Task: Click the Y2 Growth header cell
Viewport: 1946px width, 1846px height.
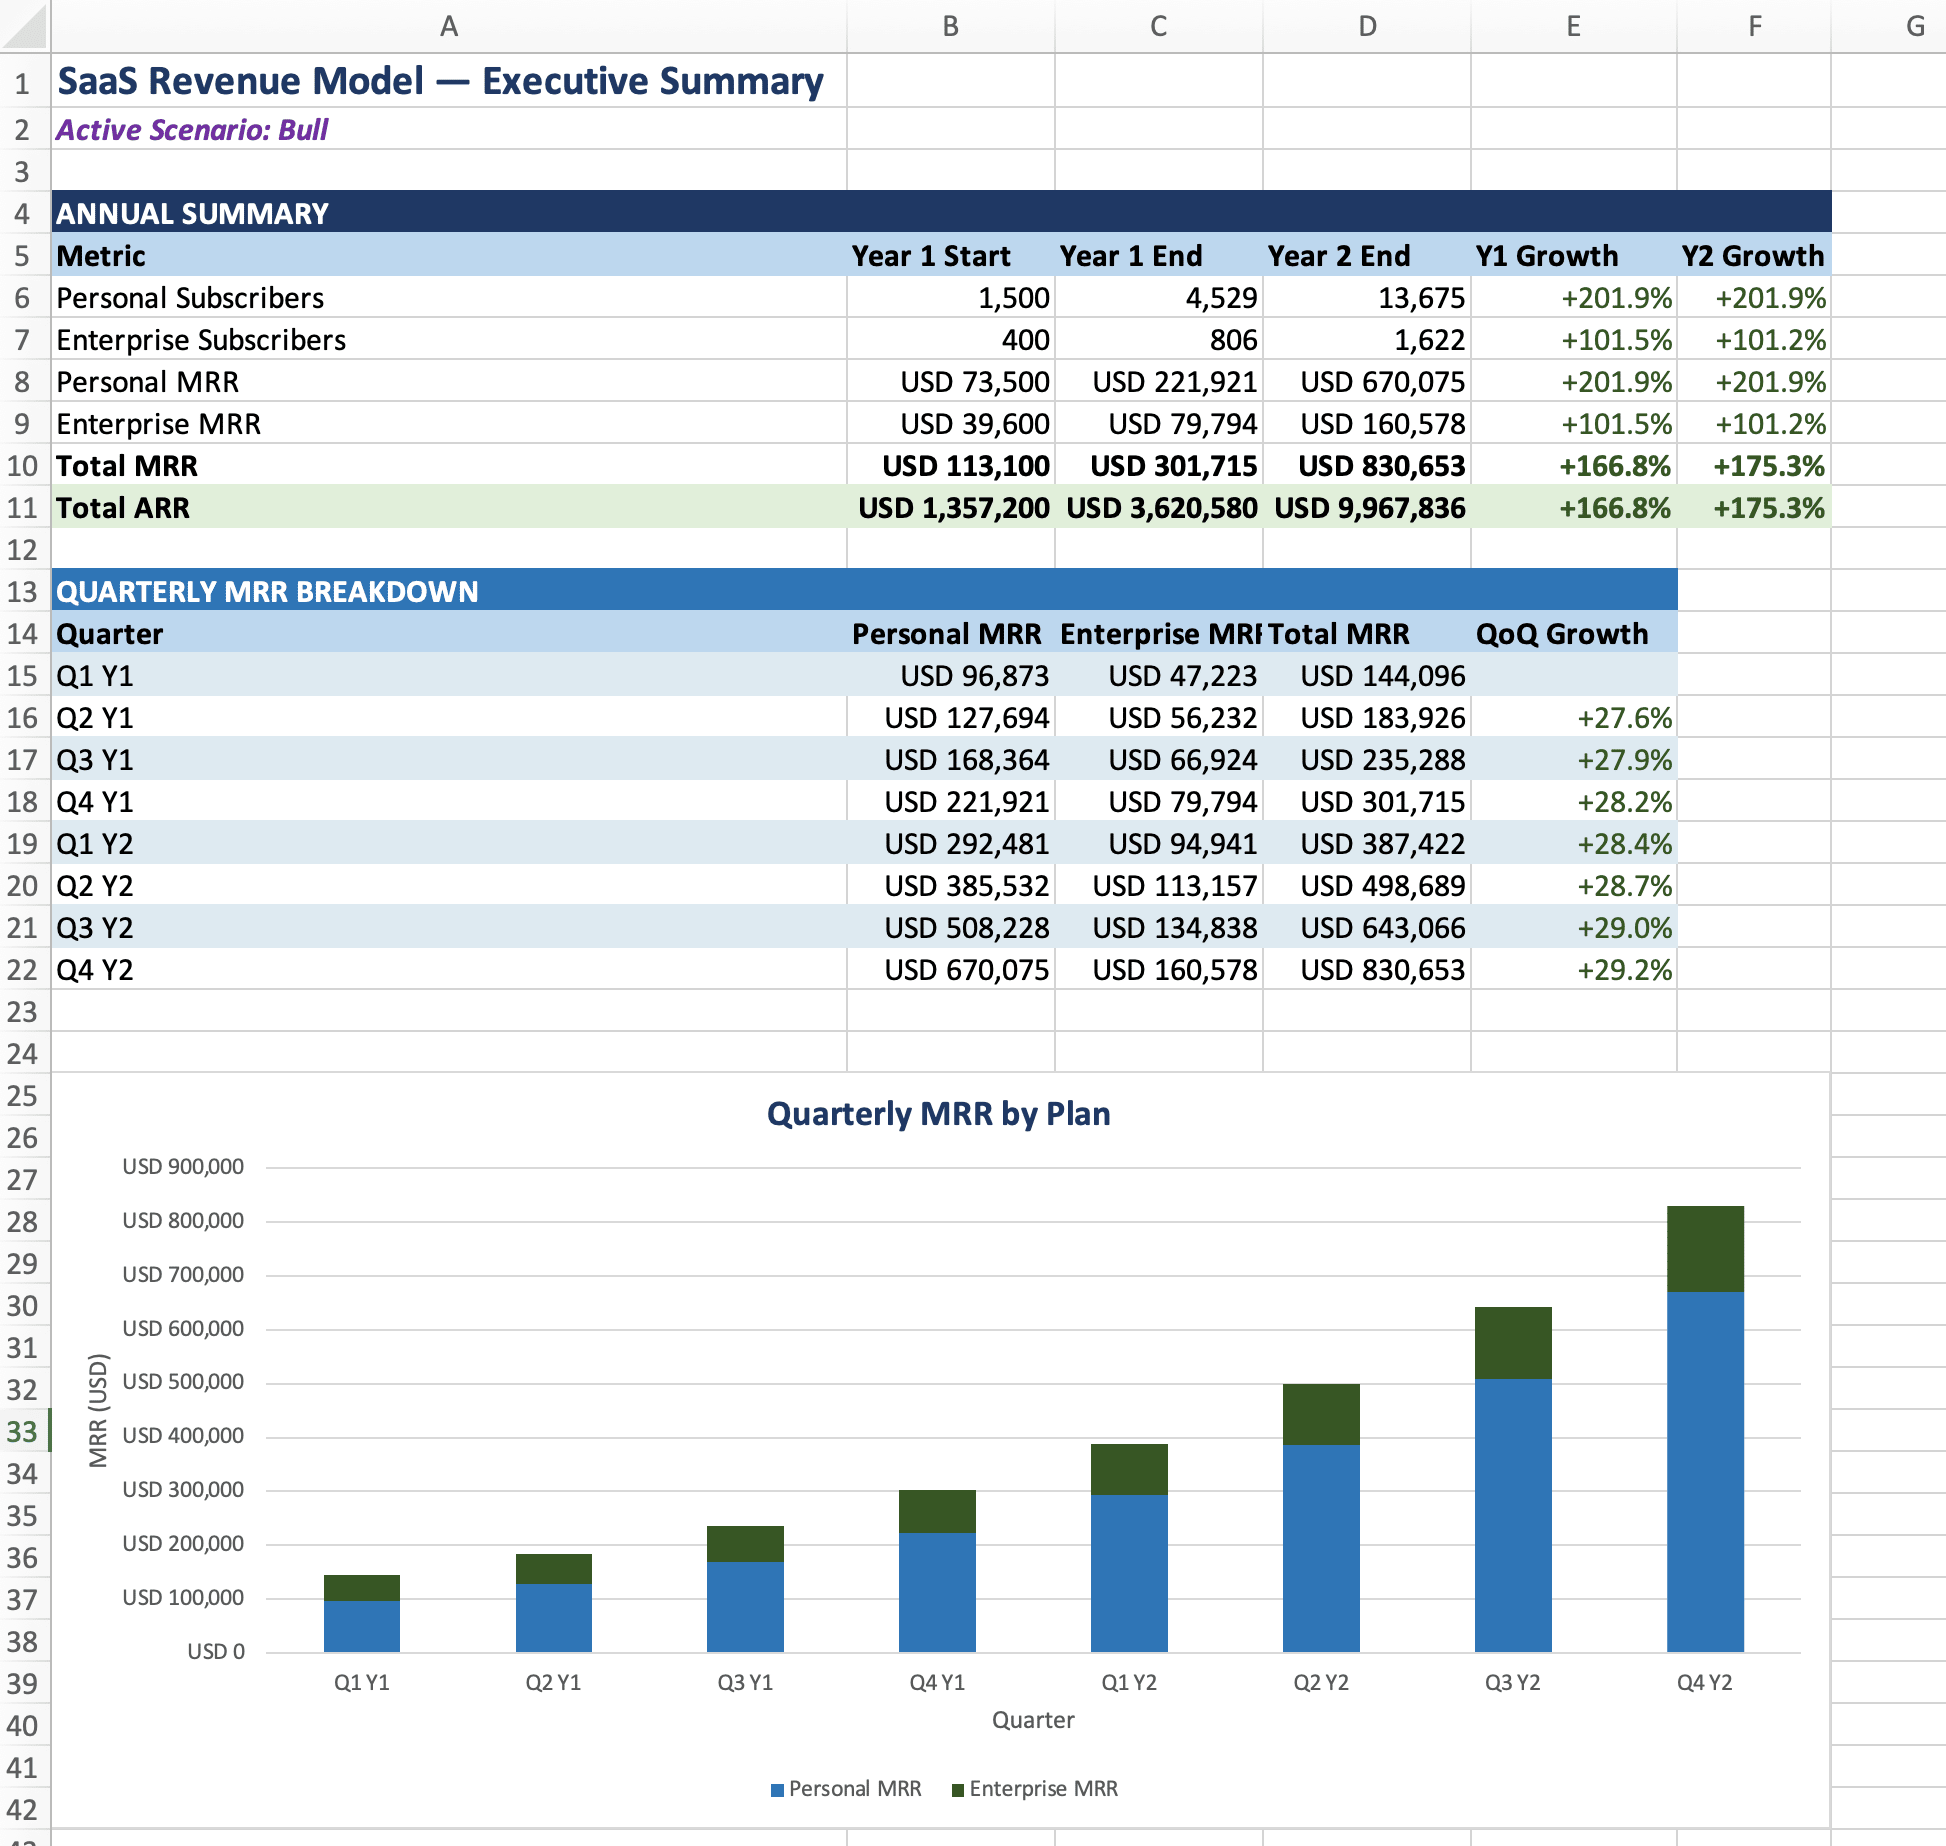Action: 1752,256
